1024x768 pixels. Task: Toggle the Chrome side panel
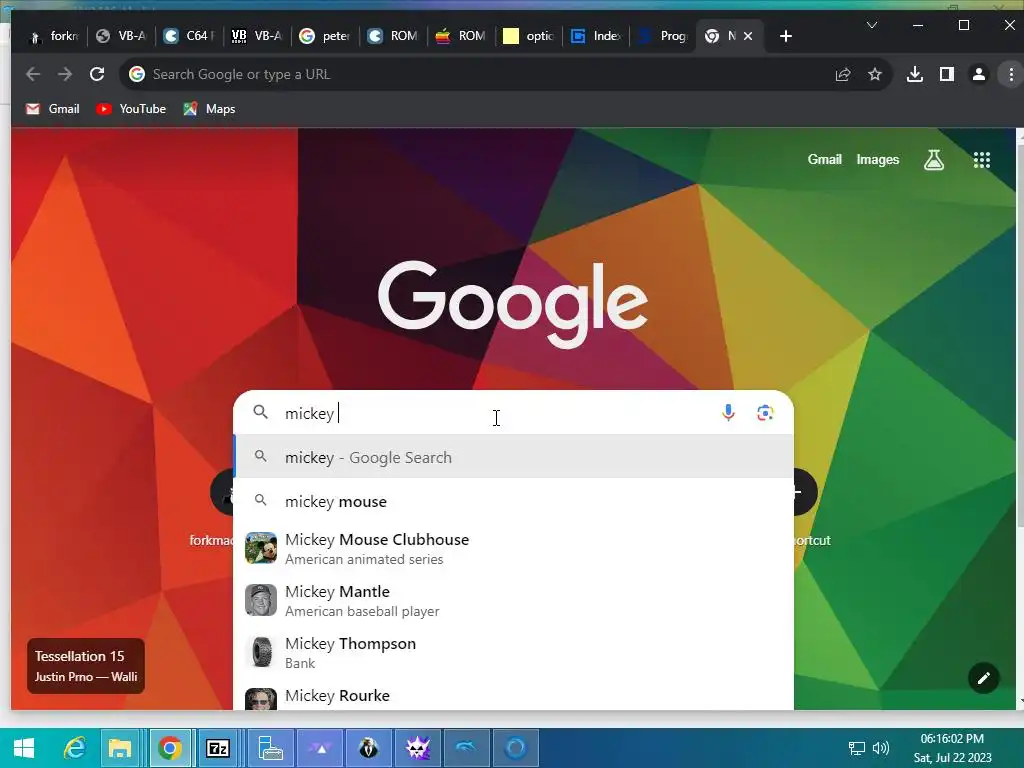(x=946, y=74)
